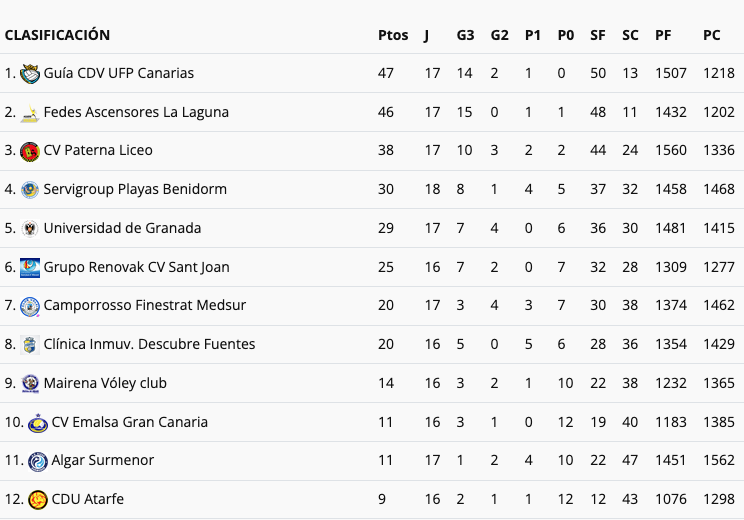744x520 pixels.
Task: Click the CV Paterna Liceo team crest
Action: point(30,151)
